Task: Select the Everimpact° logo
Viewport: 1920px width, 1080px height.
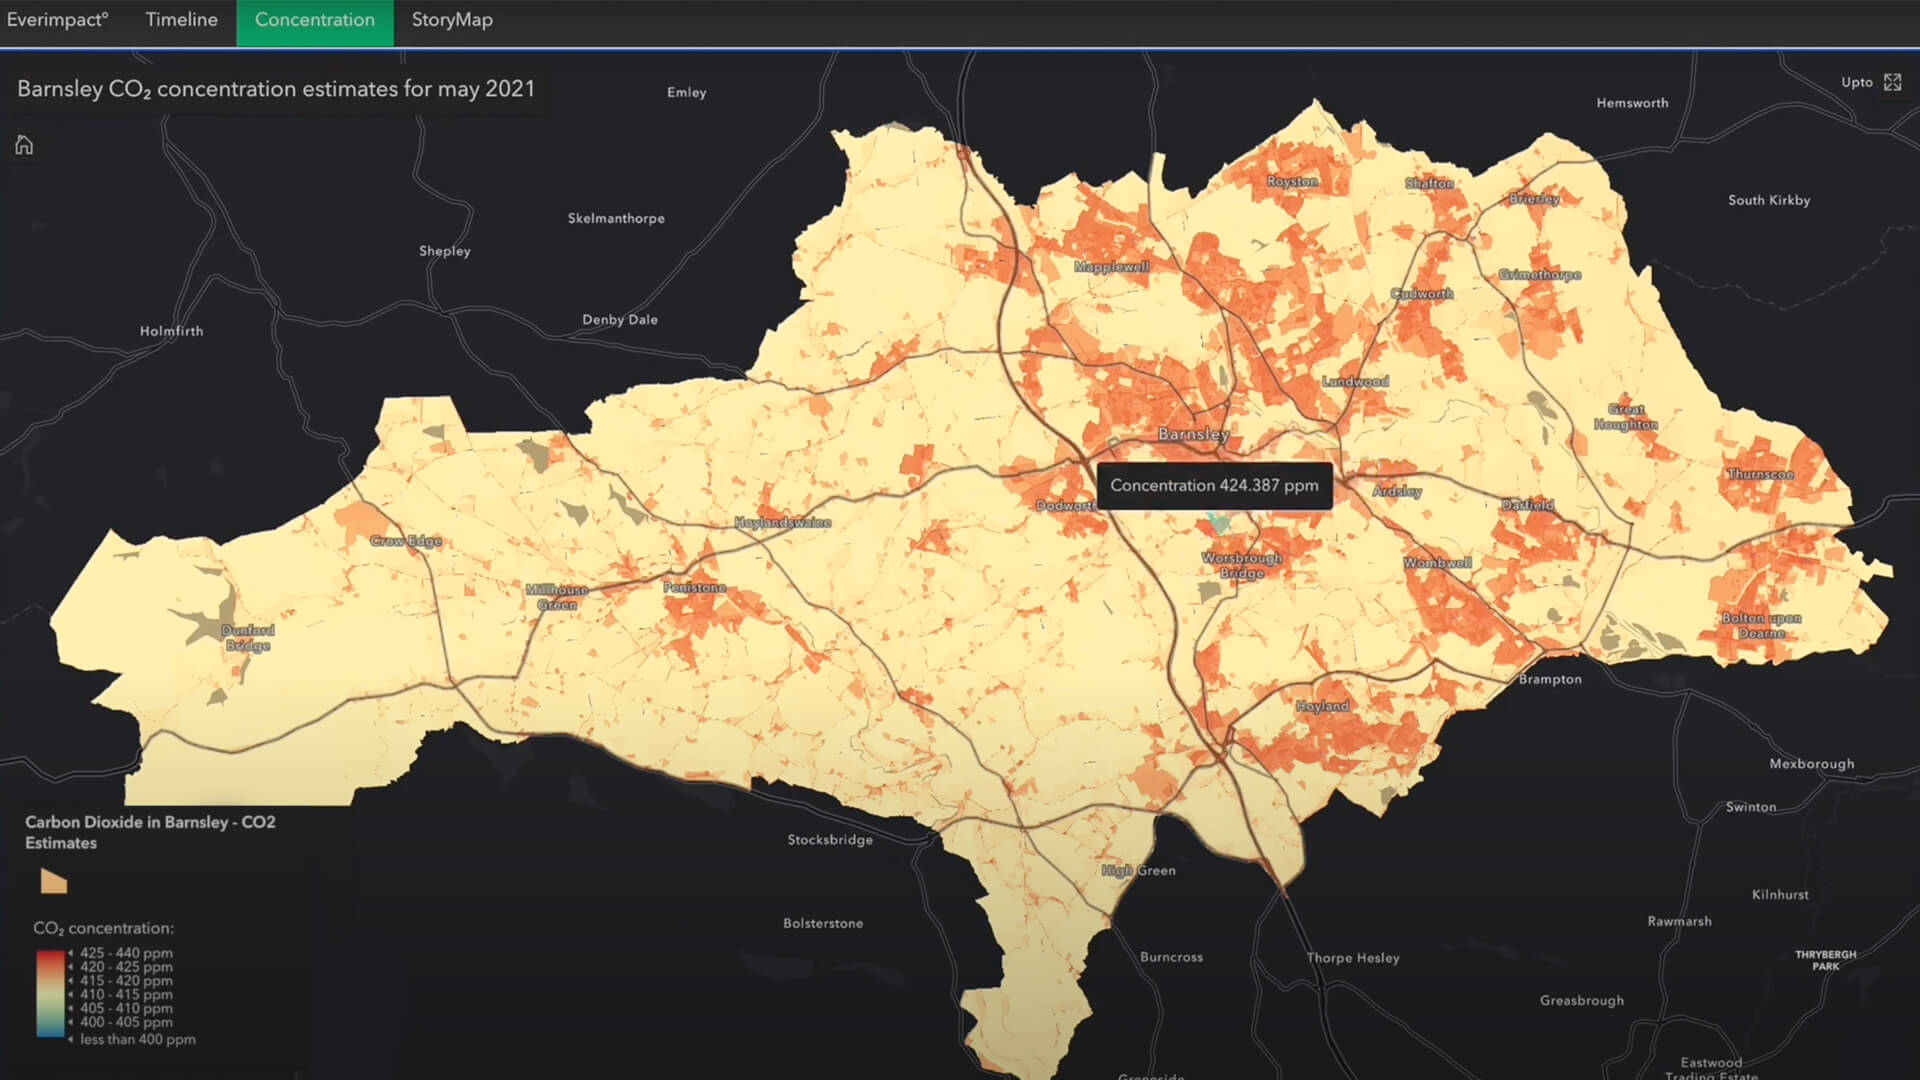Action: tap(57, 19)
